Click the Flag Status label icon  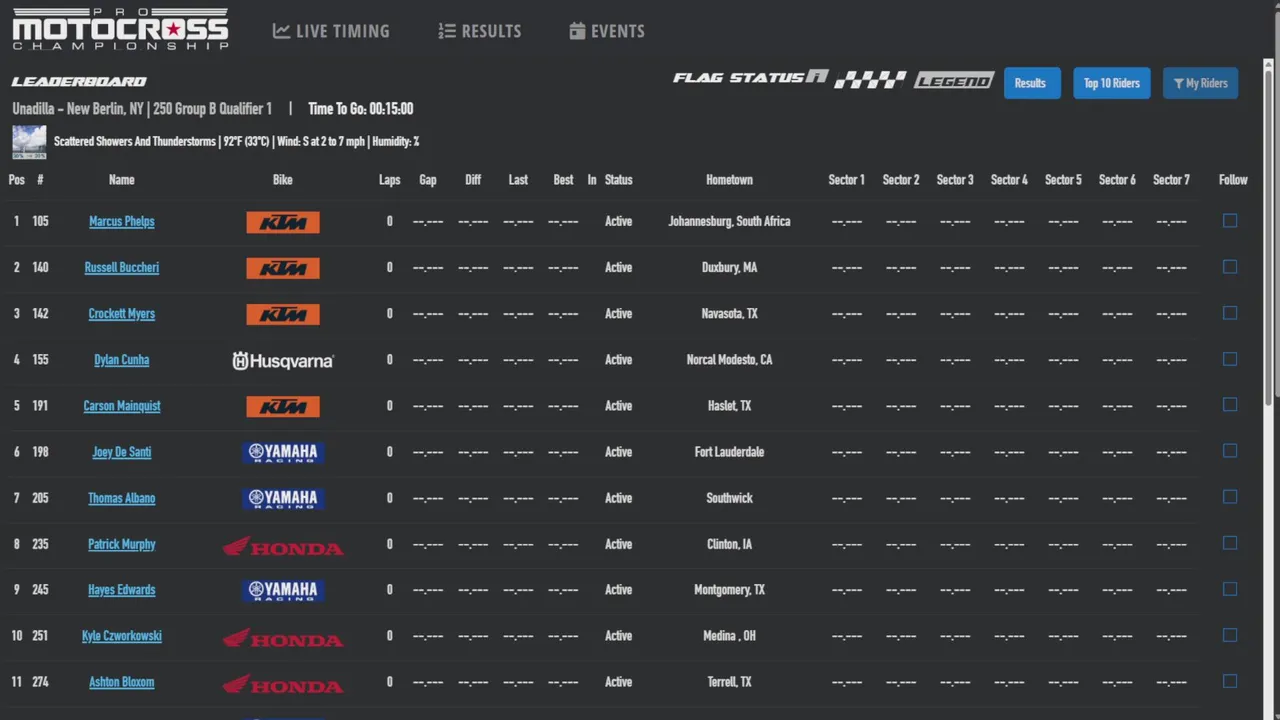tap(750, 77)
